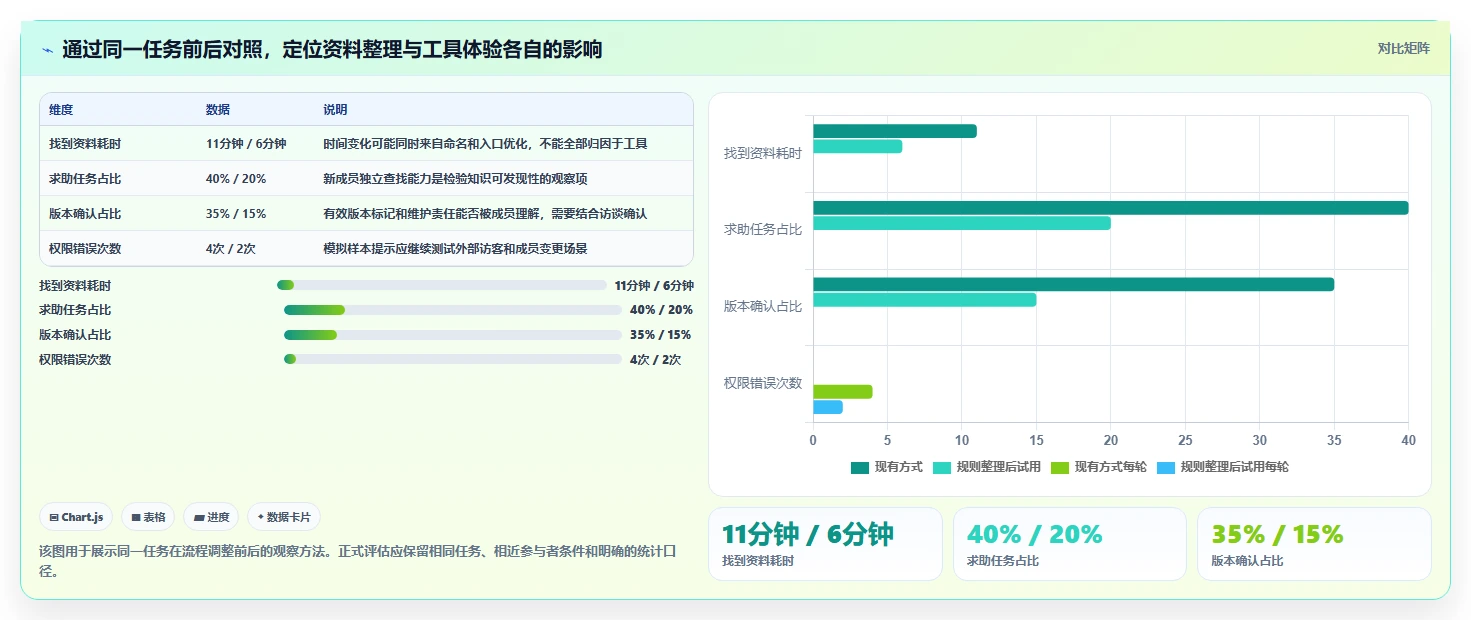Image resolution: width=1471 pixels, height=620 pixels.
Task: Click the 10 tick on the chart axis
Action: point(962,440)
